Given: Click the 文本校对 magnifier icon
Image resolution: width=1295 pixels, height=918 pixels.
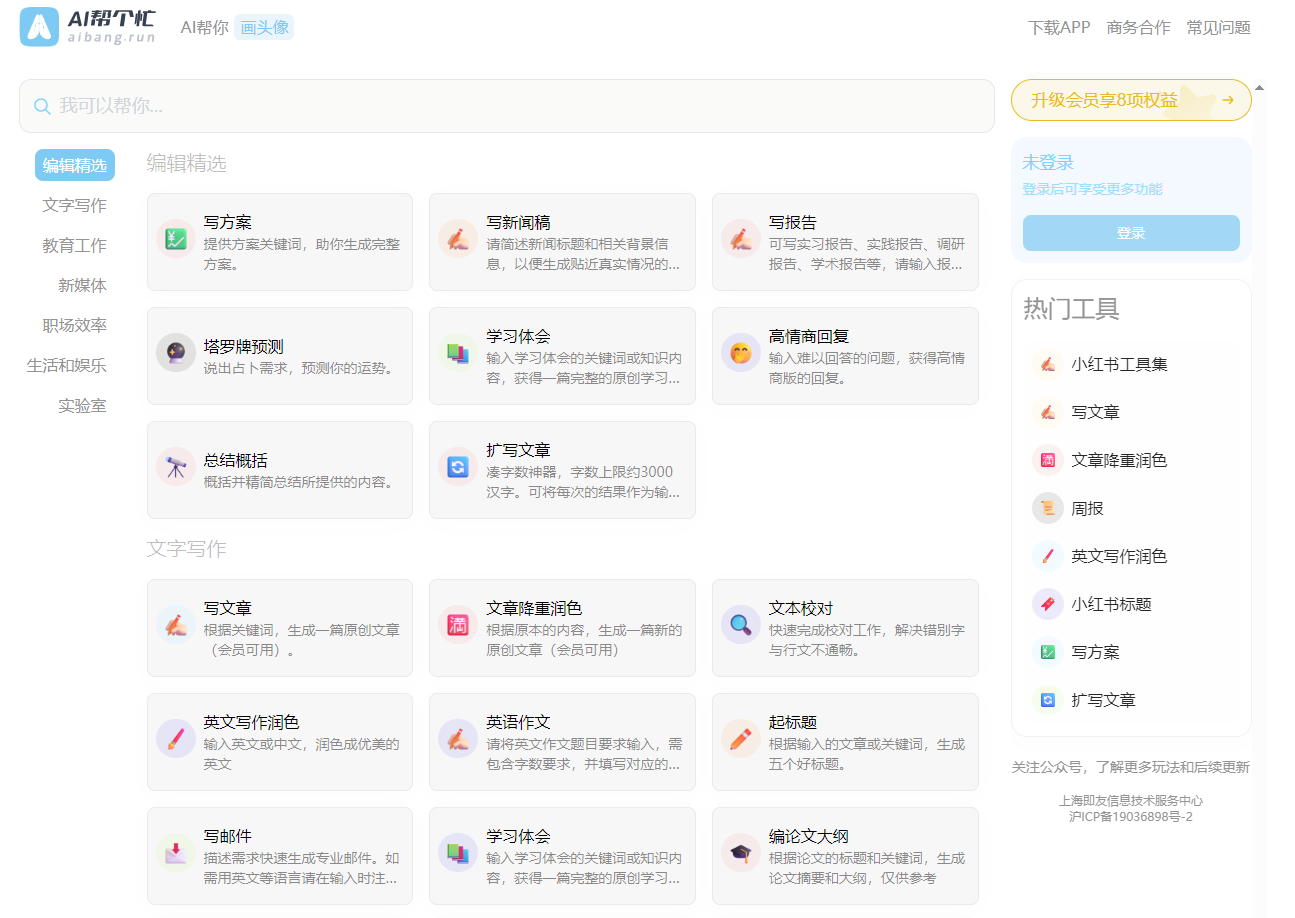Looking at the screenshot, I should tap(741, 625).
